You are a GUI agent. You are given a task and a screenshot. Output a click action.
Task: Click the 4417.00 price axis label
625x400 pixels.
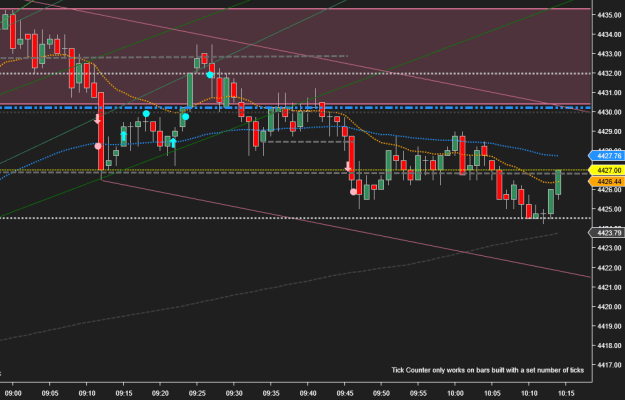(609, 365)
